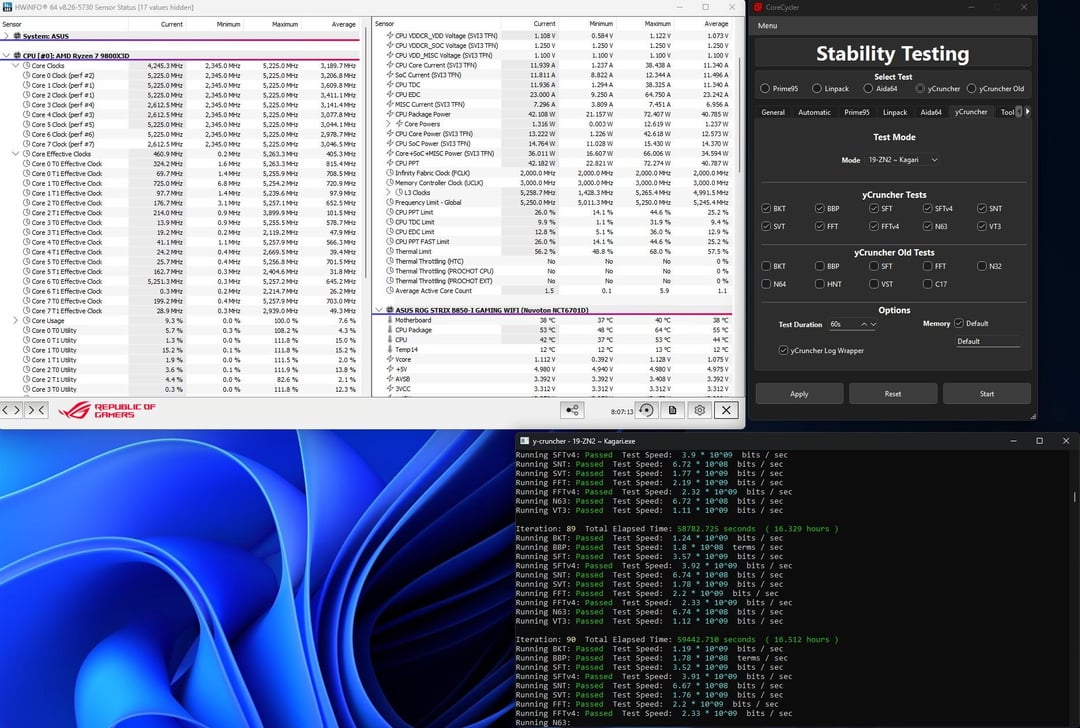Reset sensor min/max with the clock icon
Screen dimensions: 1080x728
pyautogui.click(x=646, y=410)
